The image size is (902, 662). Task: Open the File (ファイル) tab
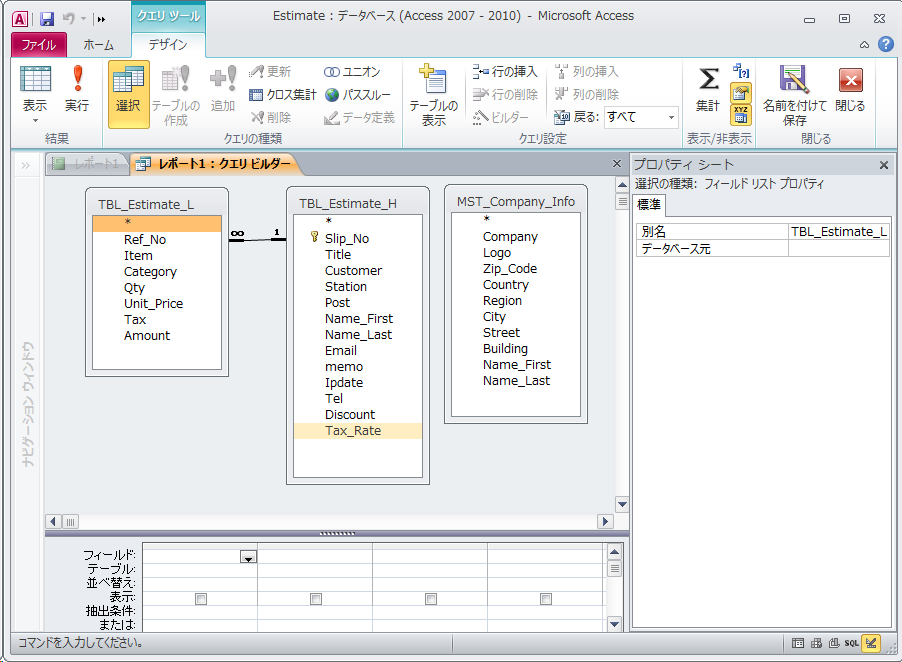click(39, 45)
